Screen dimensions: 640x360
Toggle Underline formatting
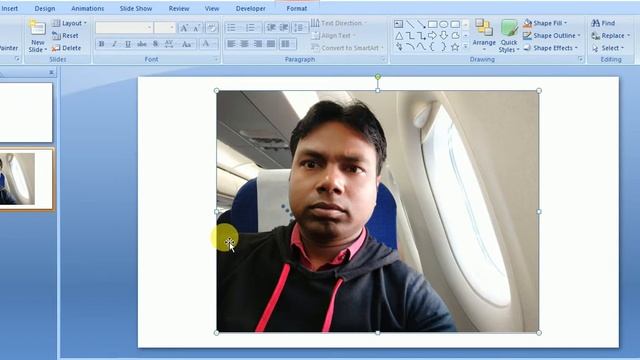point(128,44)
